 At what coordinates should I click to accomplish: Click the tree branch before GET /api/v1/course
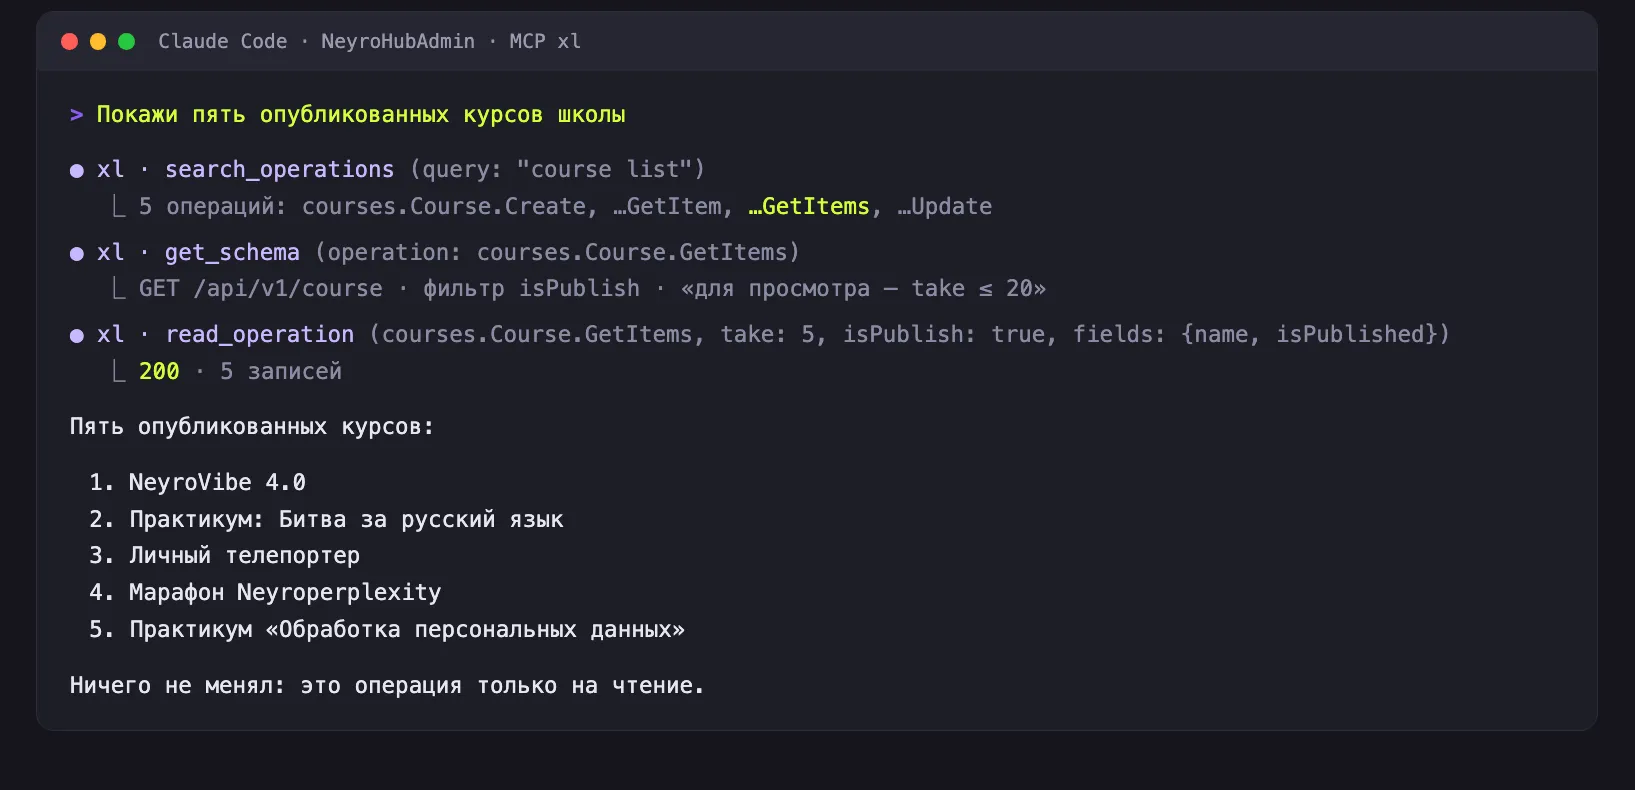point(119,289)
